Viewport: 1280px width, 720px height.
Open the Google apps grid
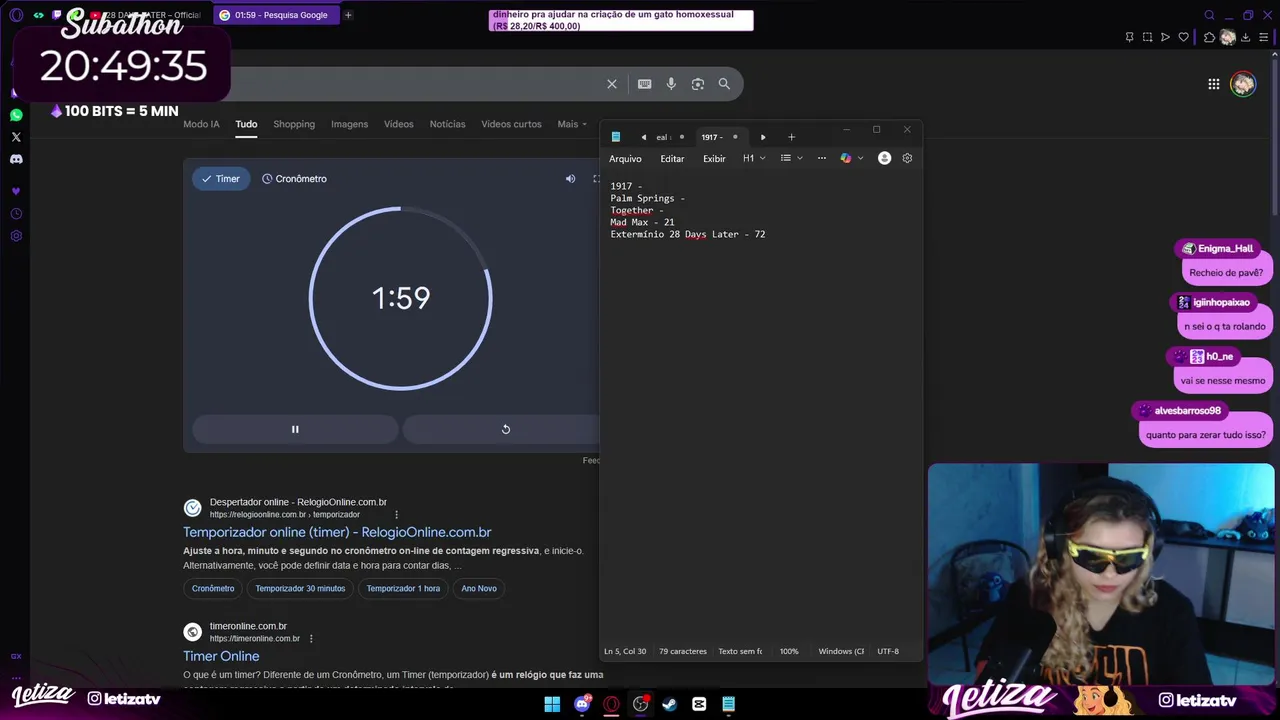pyautogui.click(x=1213, y=84)
